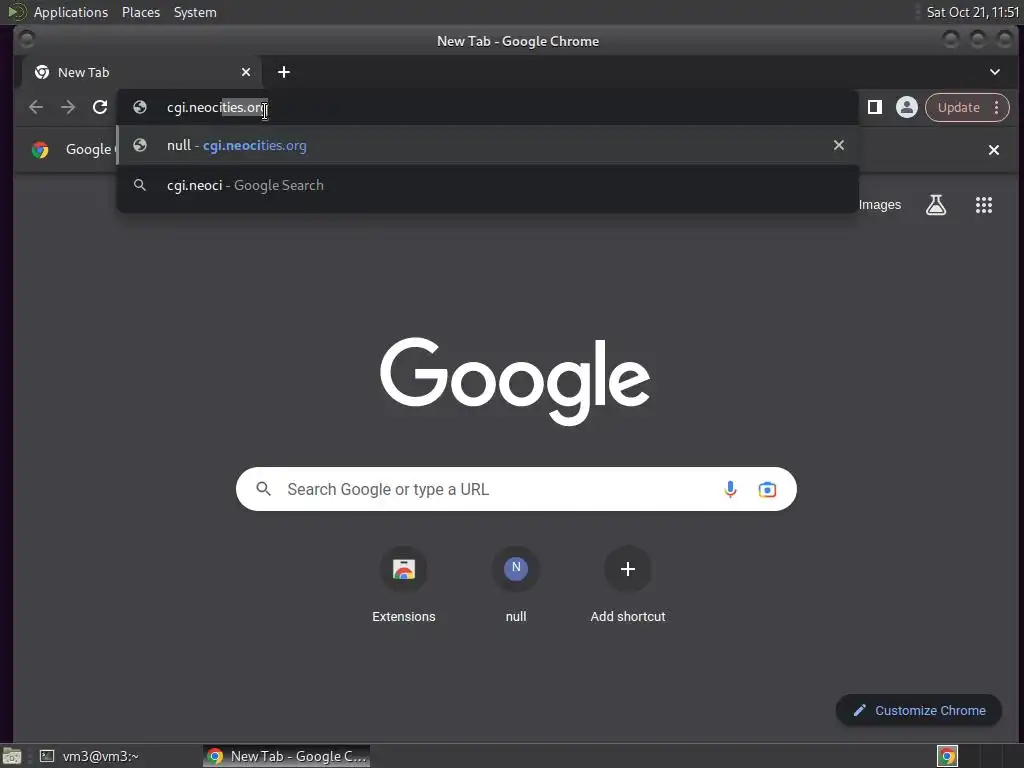The width and height of the screenshot is (1024, 768).
Task: Open the Images link
Action: 880,205
